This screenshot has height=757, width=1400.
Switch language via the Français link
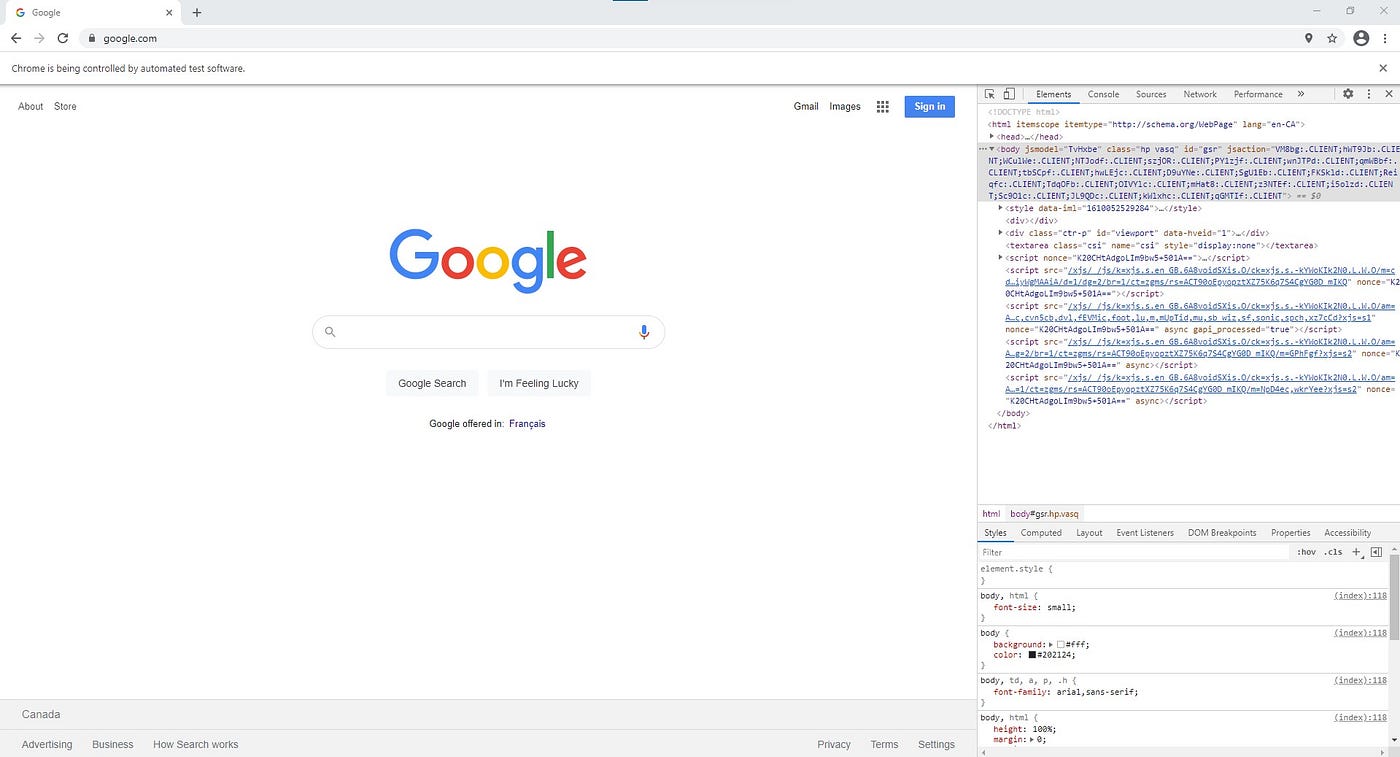click(527, 424)
